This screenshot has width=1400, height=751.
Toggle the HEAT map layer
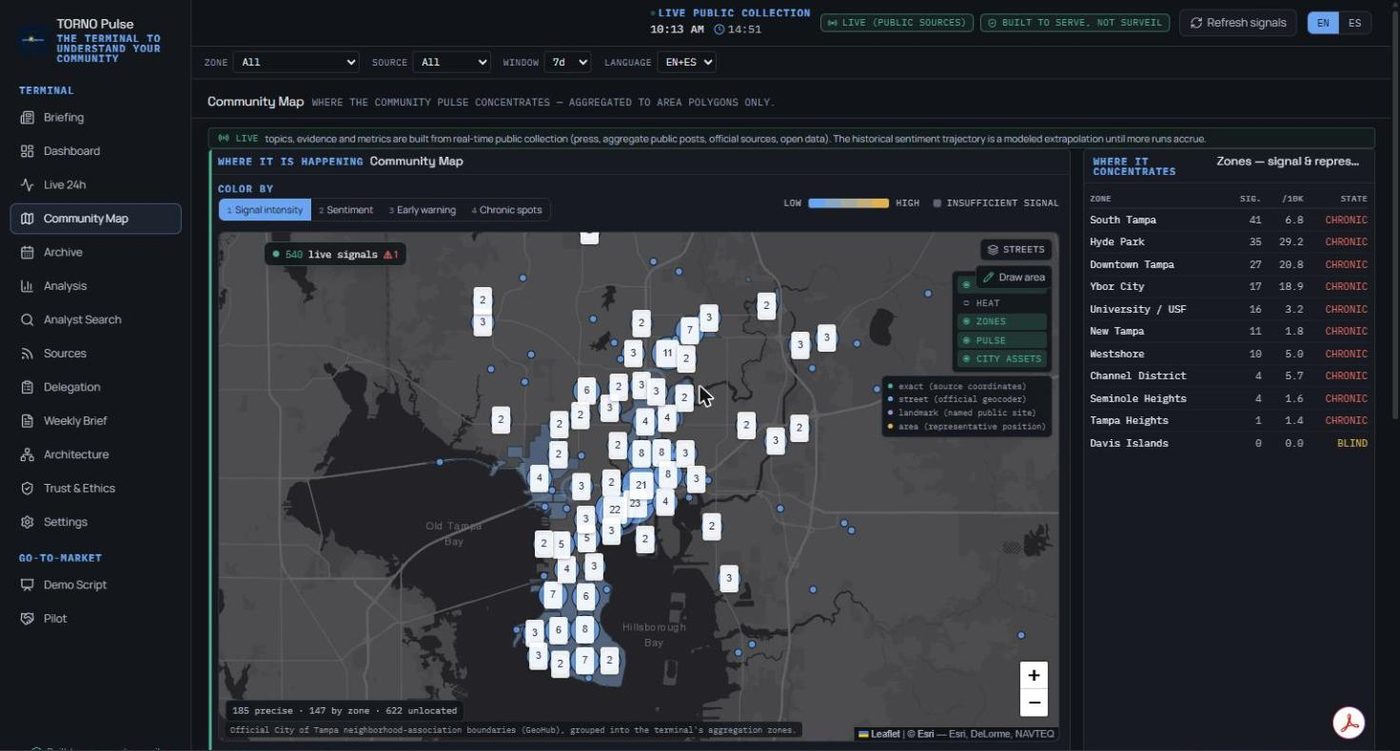click(1000, 303)
